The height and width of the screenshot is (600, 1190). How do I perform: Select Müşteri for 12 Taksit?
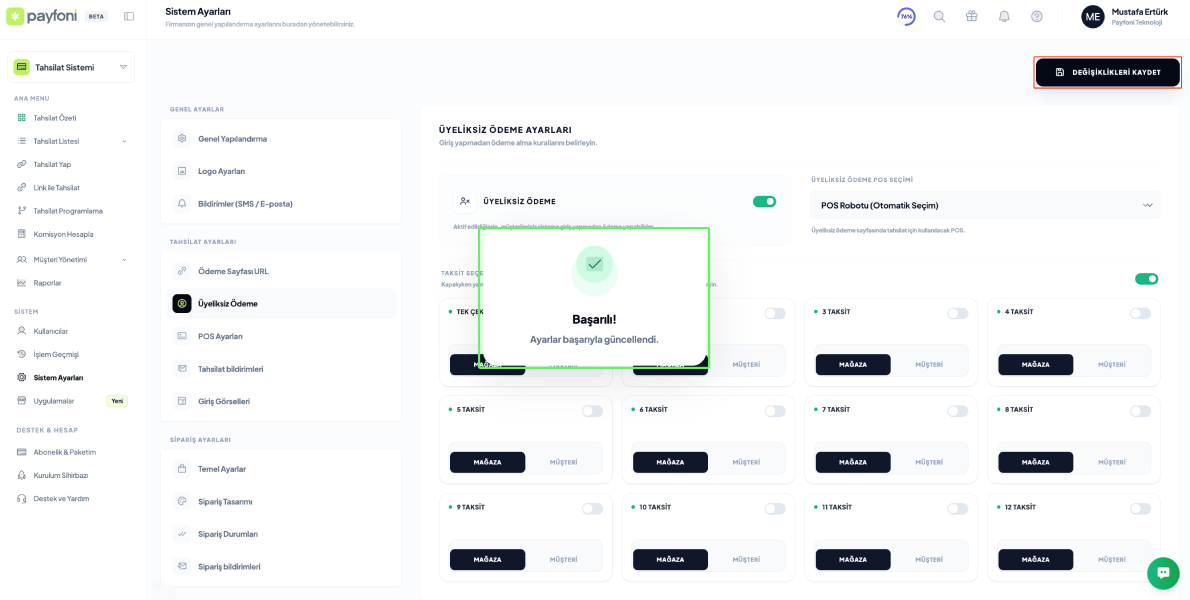(x=1112, y=559)
